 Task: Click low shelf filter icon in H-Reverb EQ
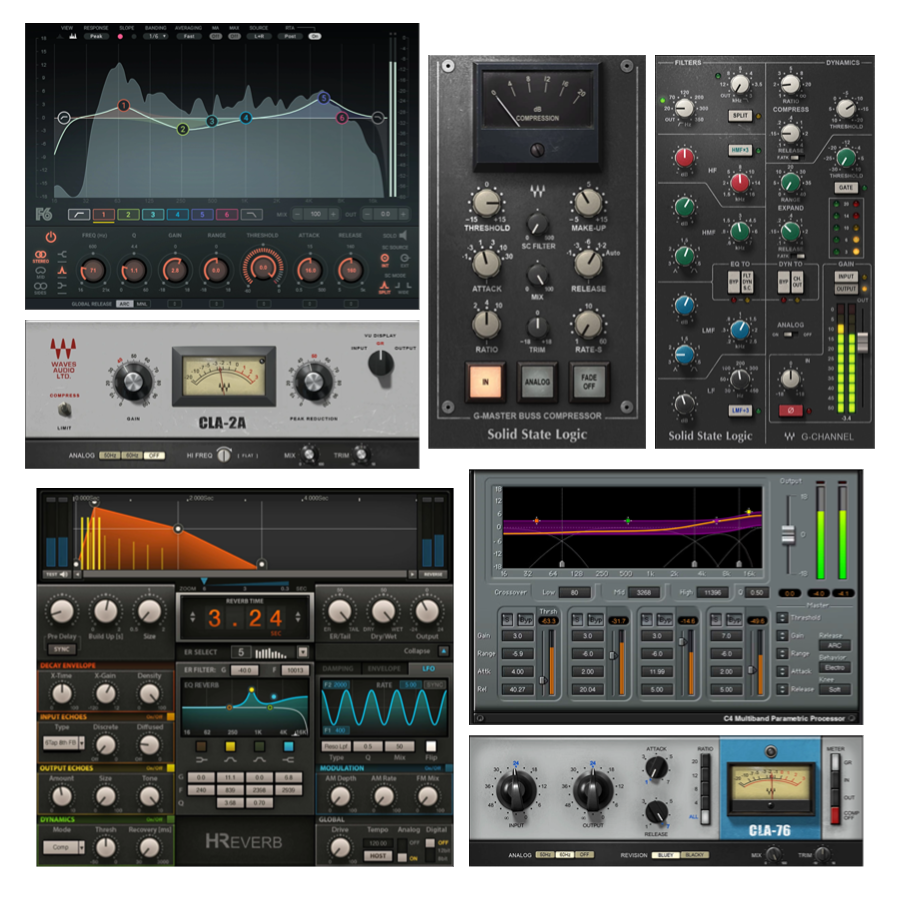pos(201,760)
